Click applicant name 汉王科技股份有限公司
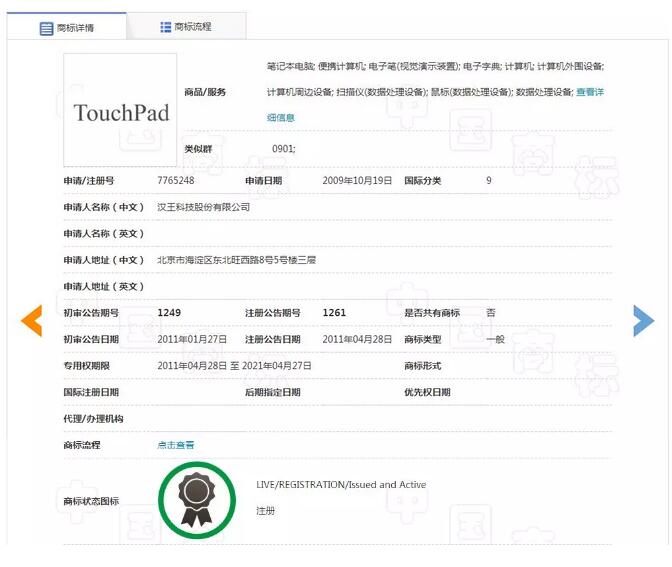The image size is (672, 567). [x=203, y=207]
